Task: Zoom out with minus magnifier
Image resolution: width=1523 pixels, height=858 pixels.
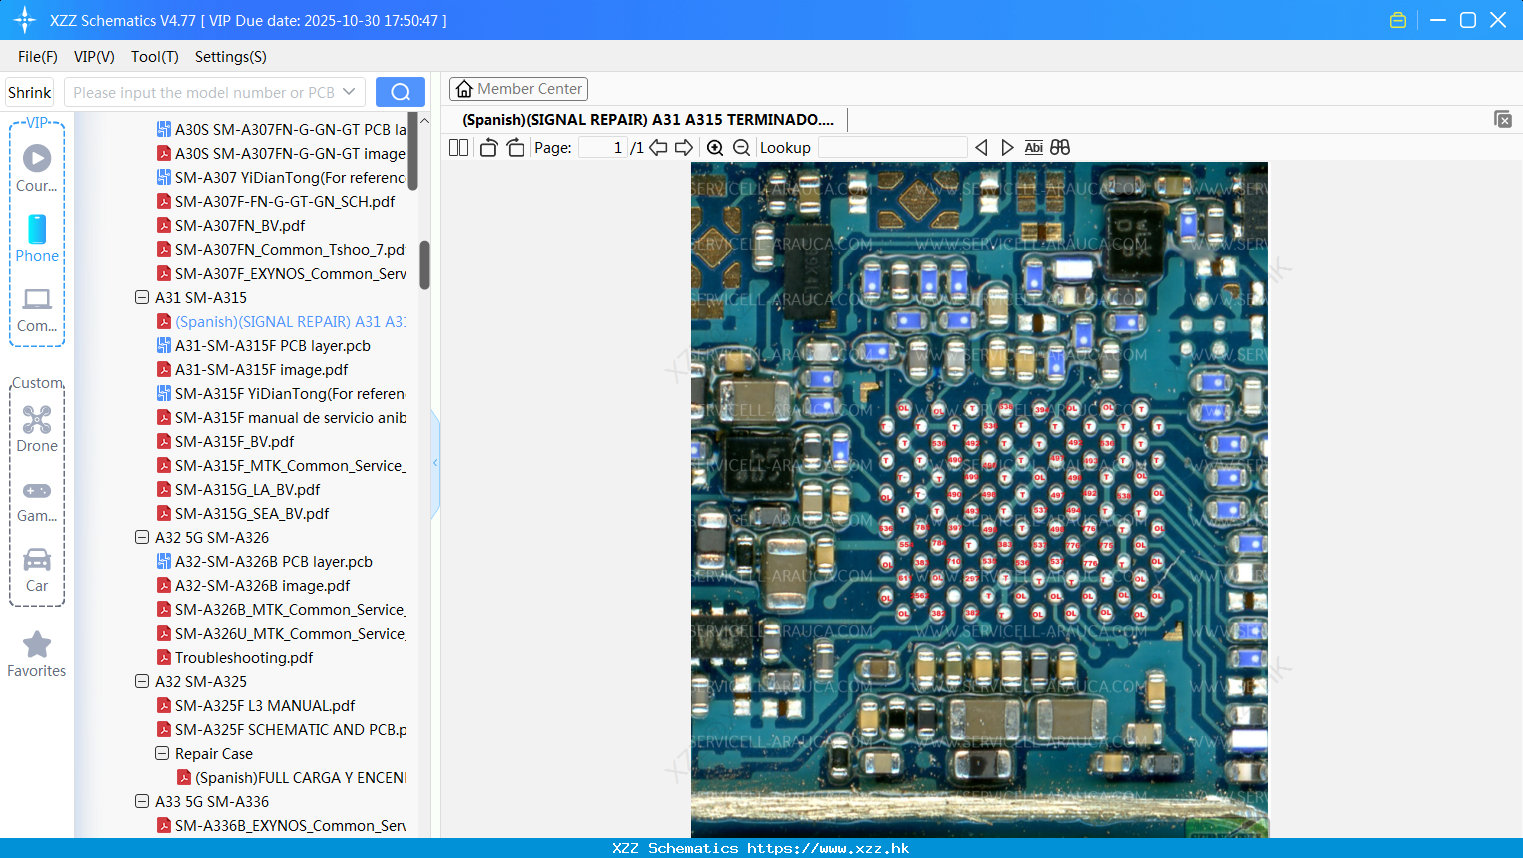Action: point(741,147)
